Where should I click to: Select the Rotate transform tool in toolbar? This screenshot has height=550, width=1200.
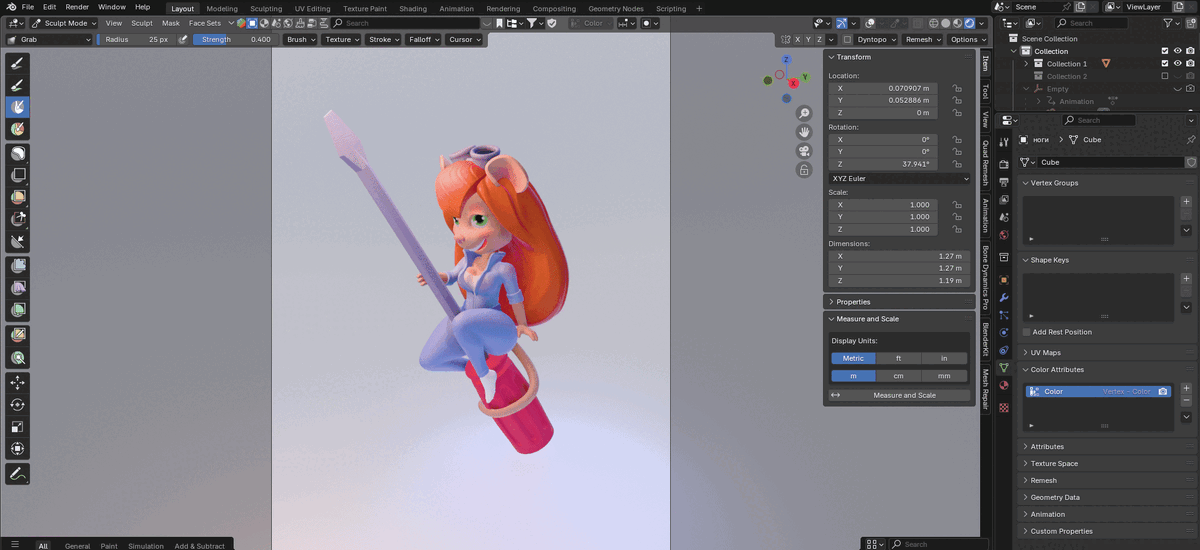point(18,405)
